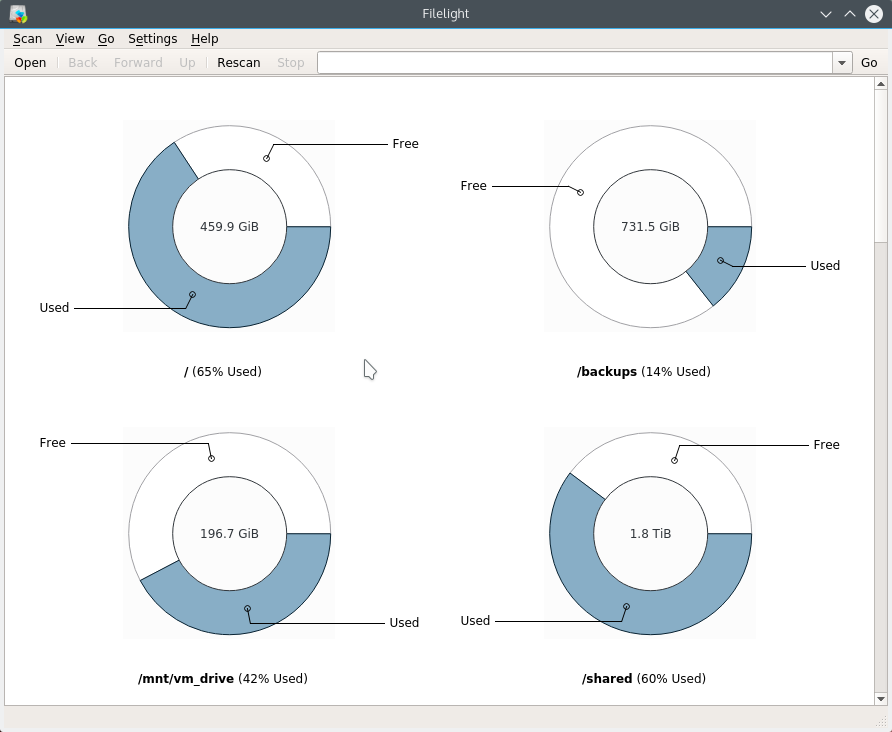Screen dimensions: 892x732
Task: Select the /shared 1.8 TiB disk chart
Action: [650, 533]
